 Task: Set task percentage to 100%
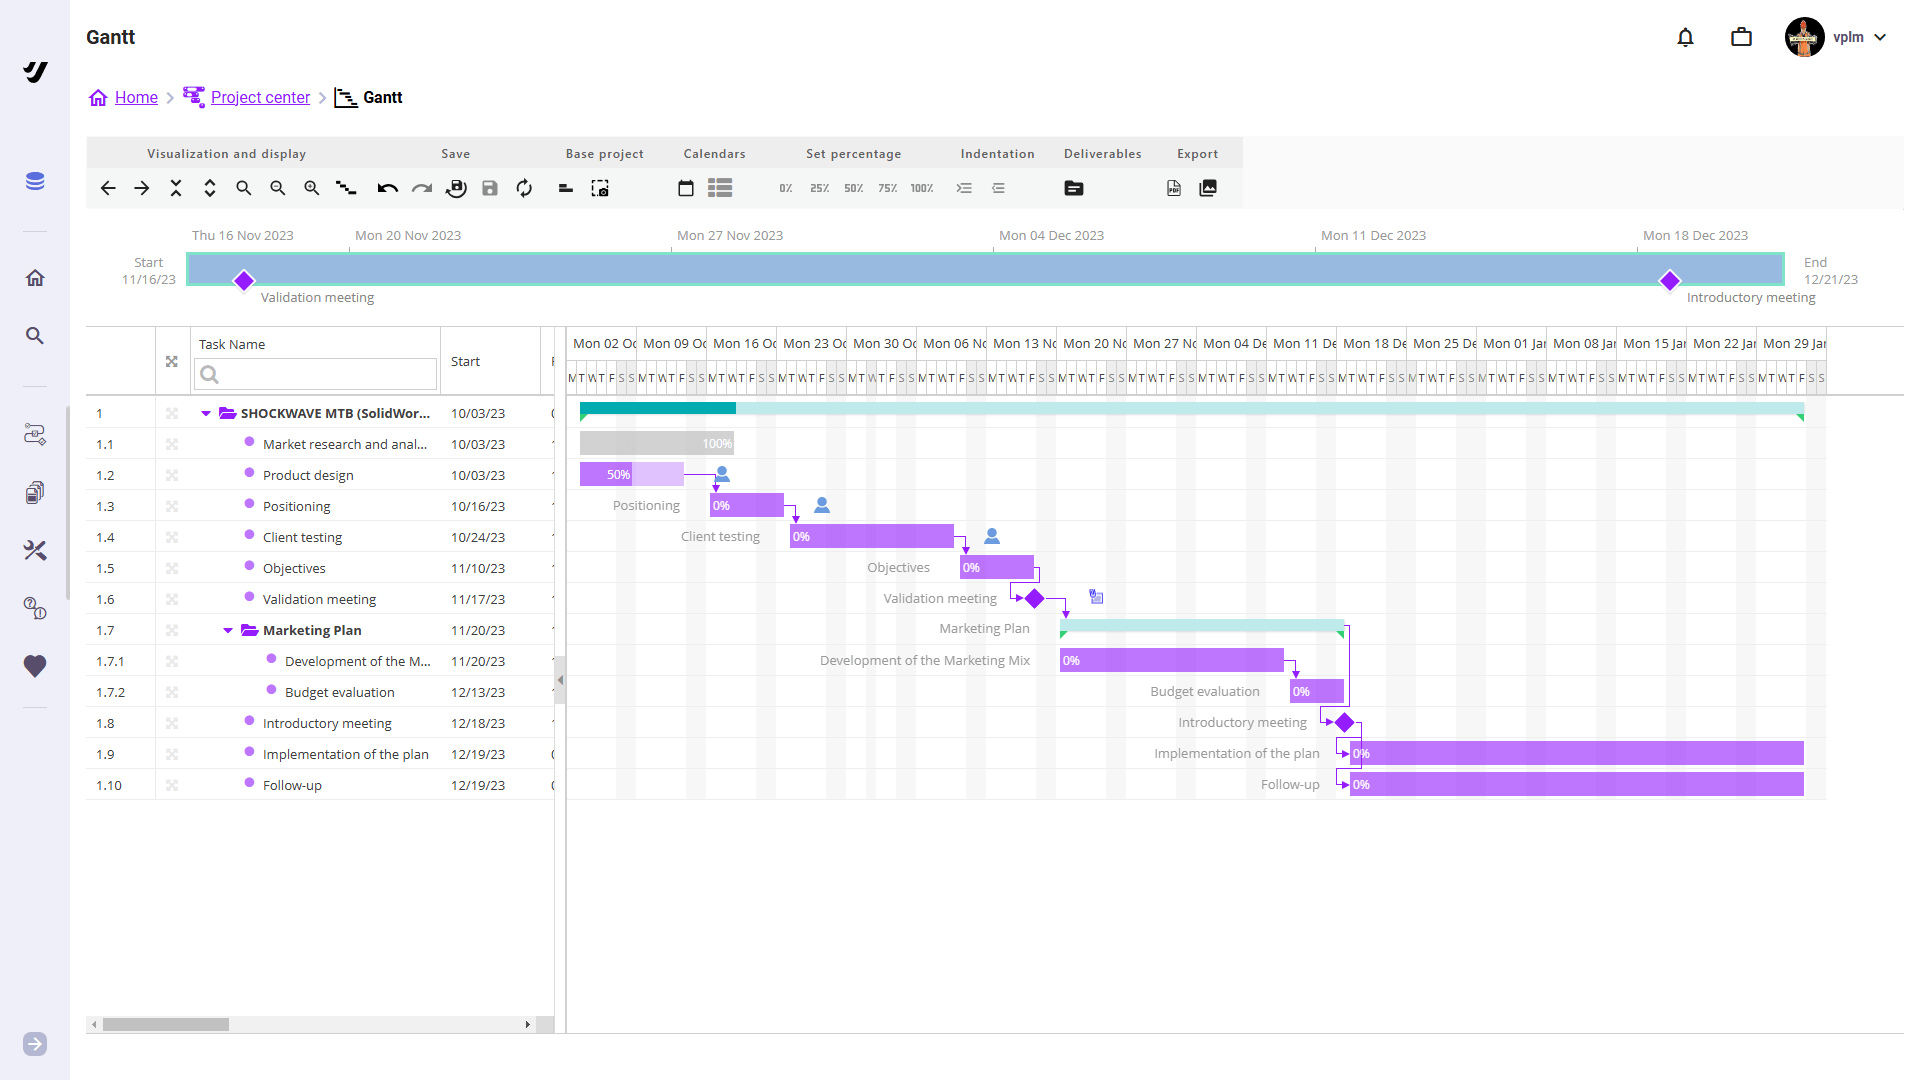[920, 188]
